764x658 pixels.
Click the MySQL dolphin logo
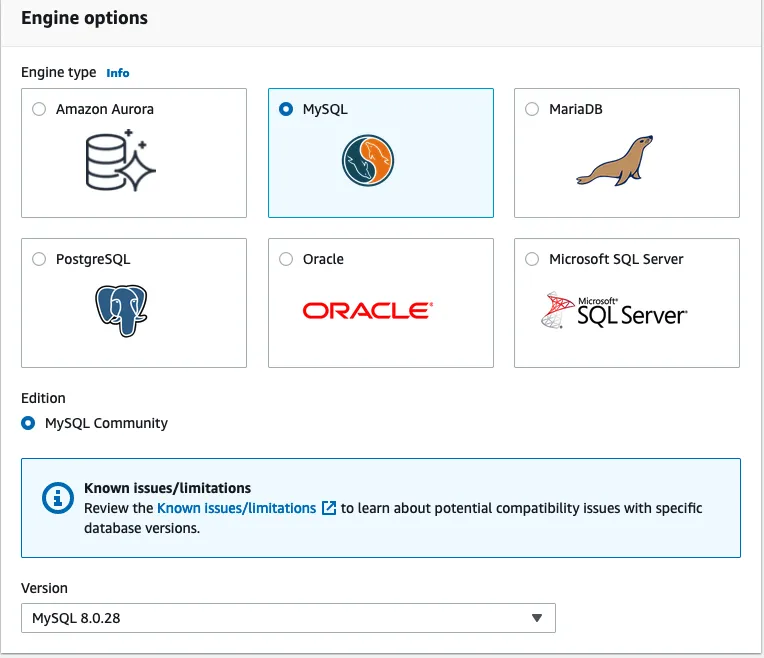point(368,160)
